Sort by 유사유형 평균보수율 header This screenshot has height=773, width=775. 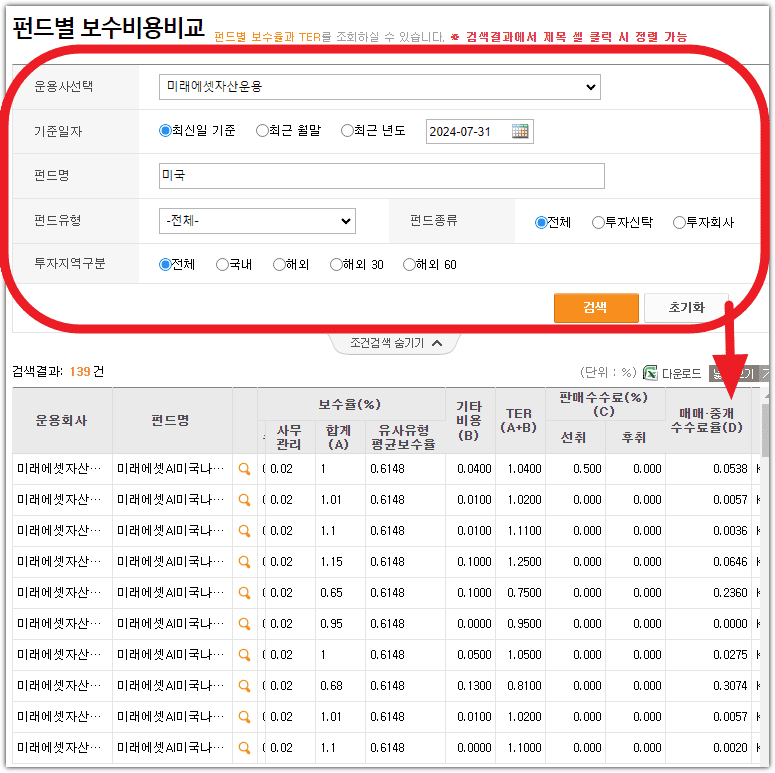pos(404,437)
